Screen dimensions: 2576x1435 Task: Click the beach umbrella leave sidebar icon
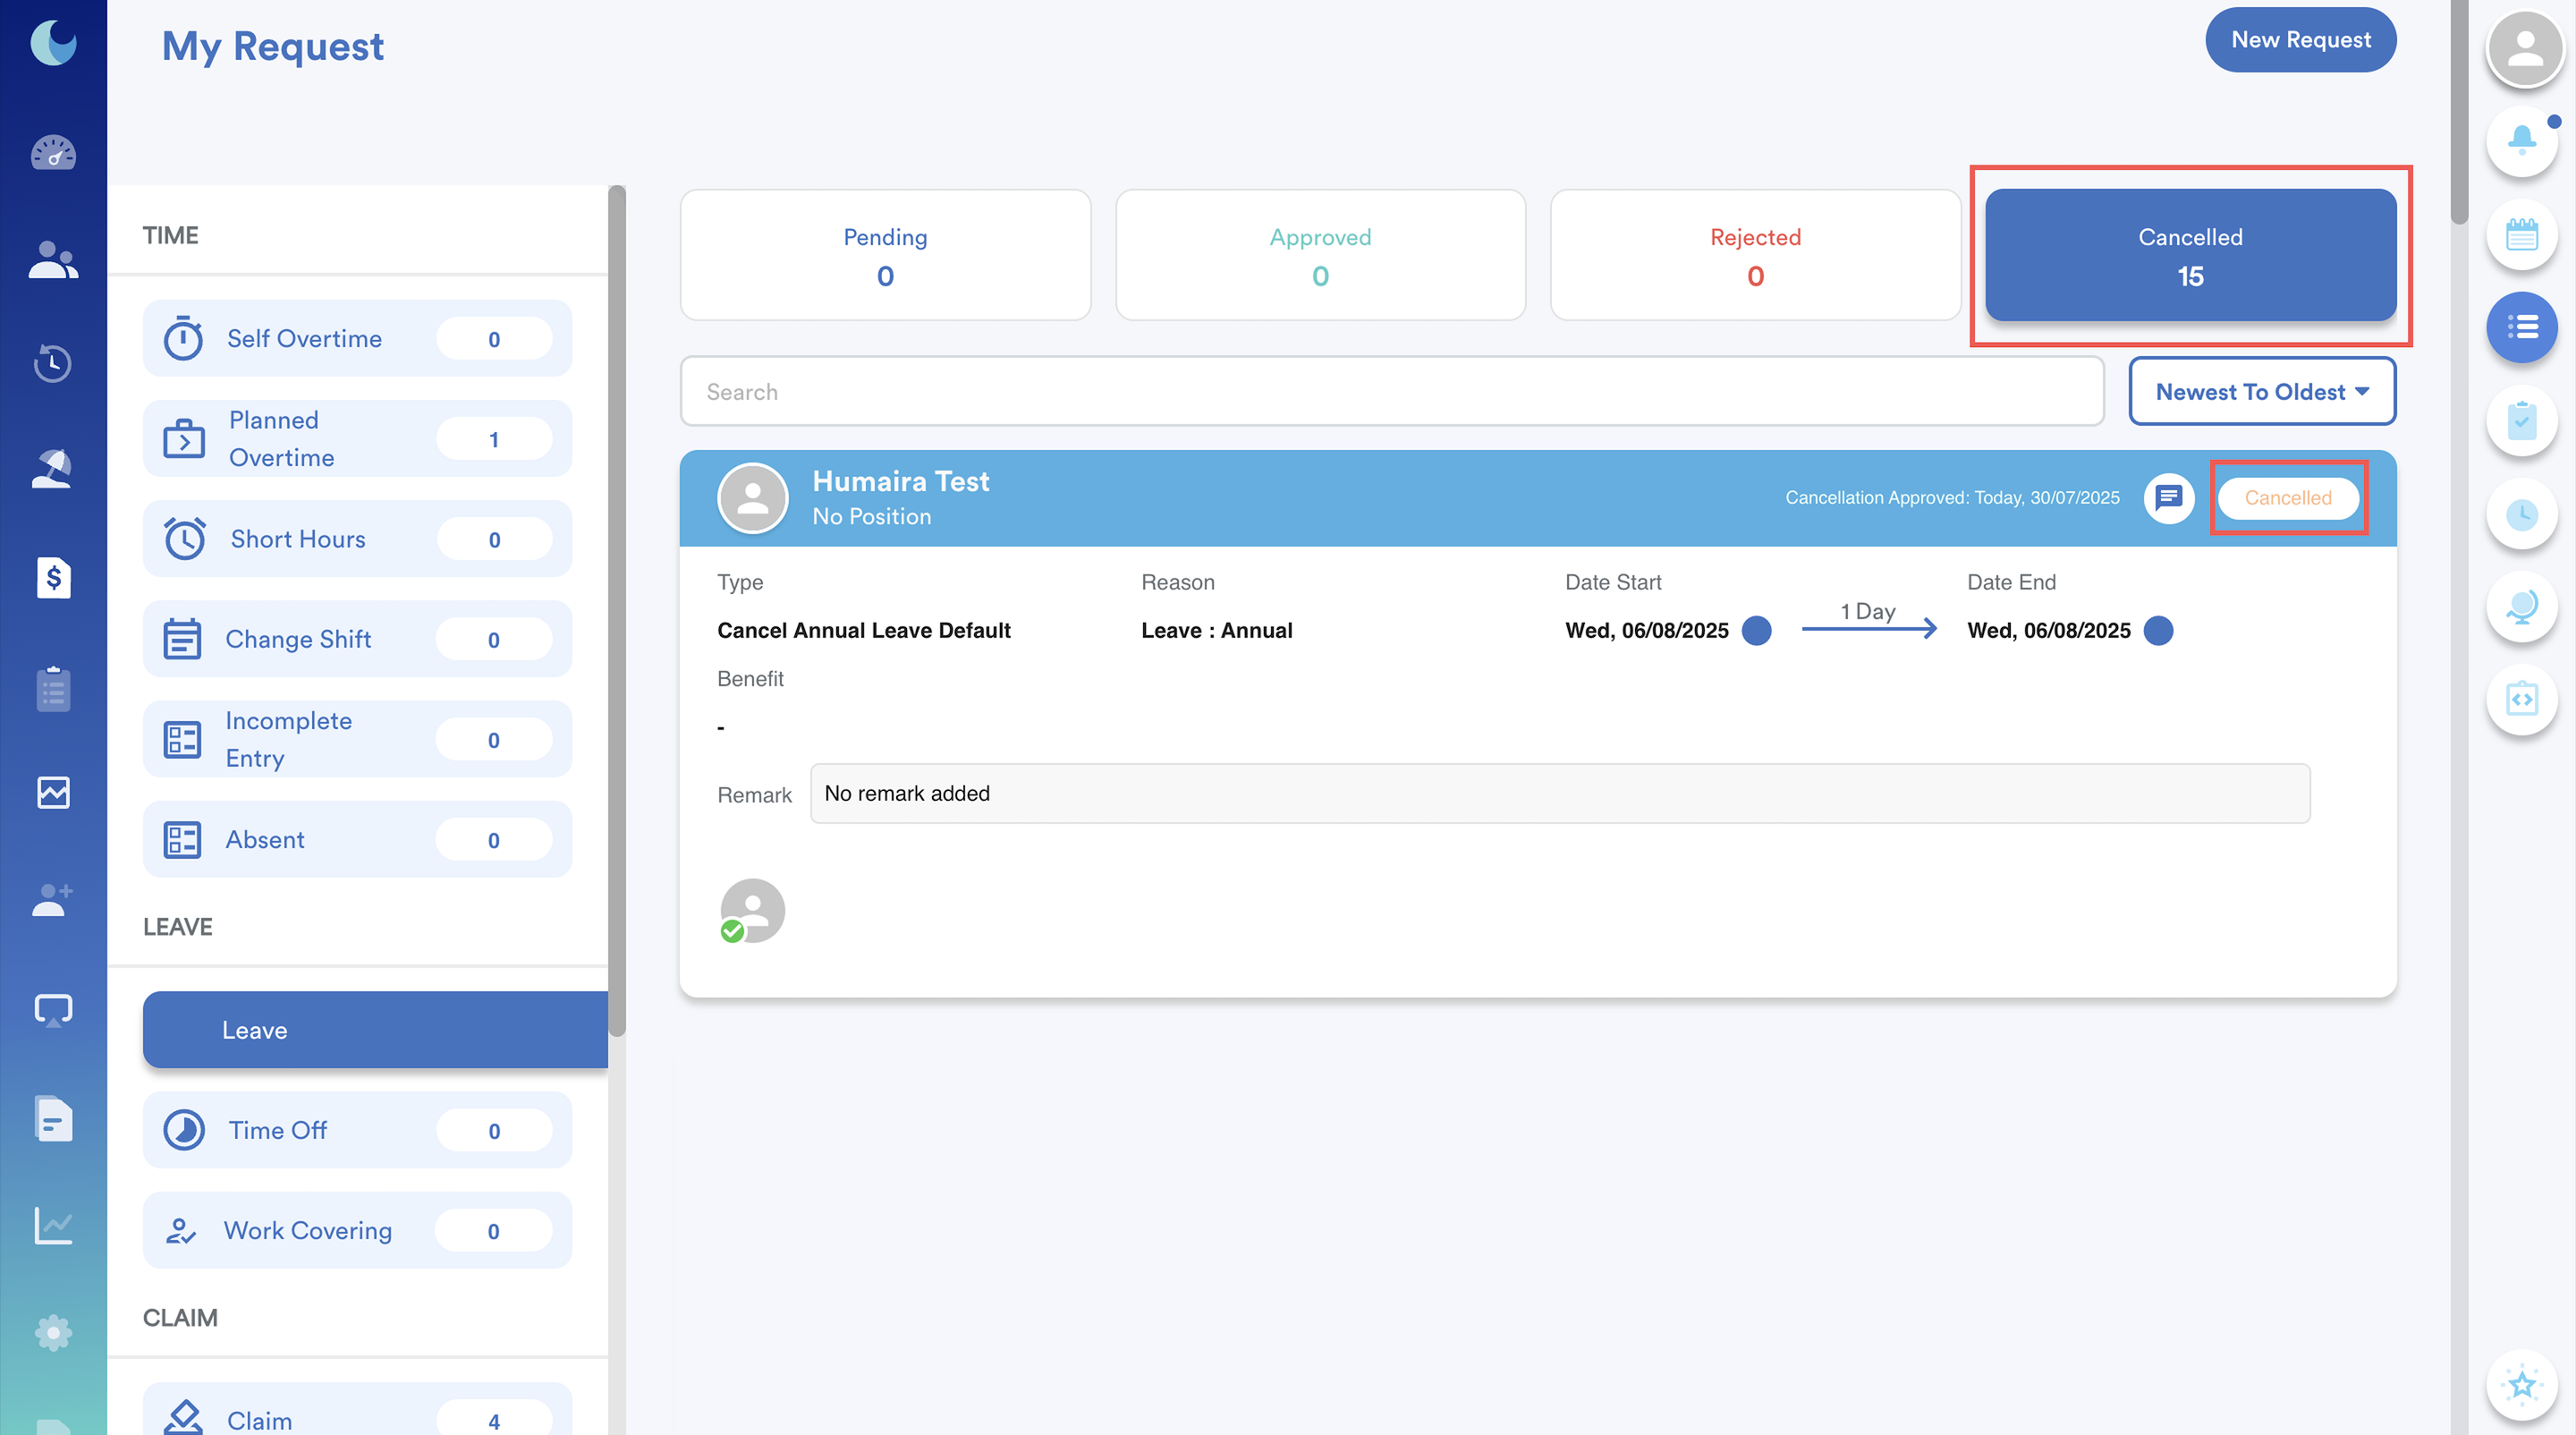coord(53,468)
